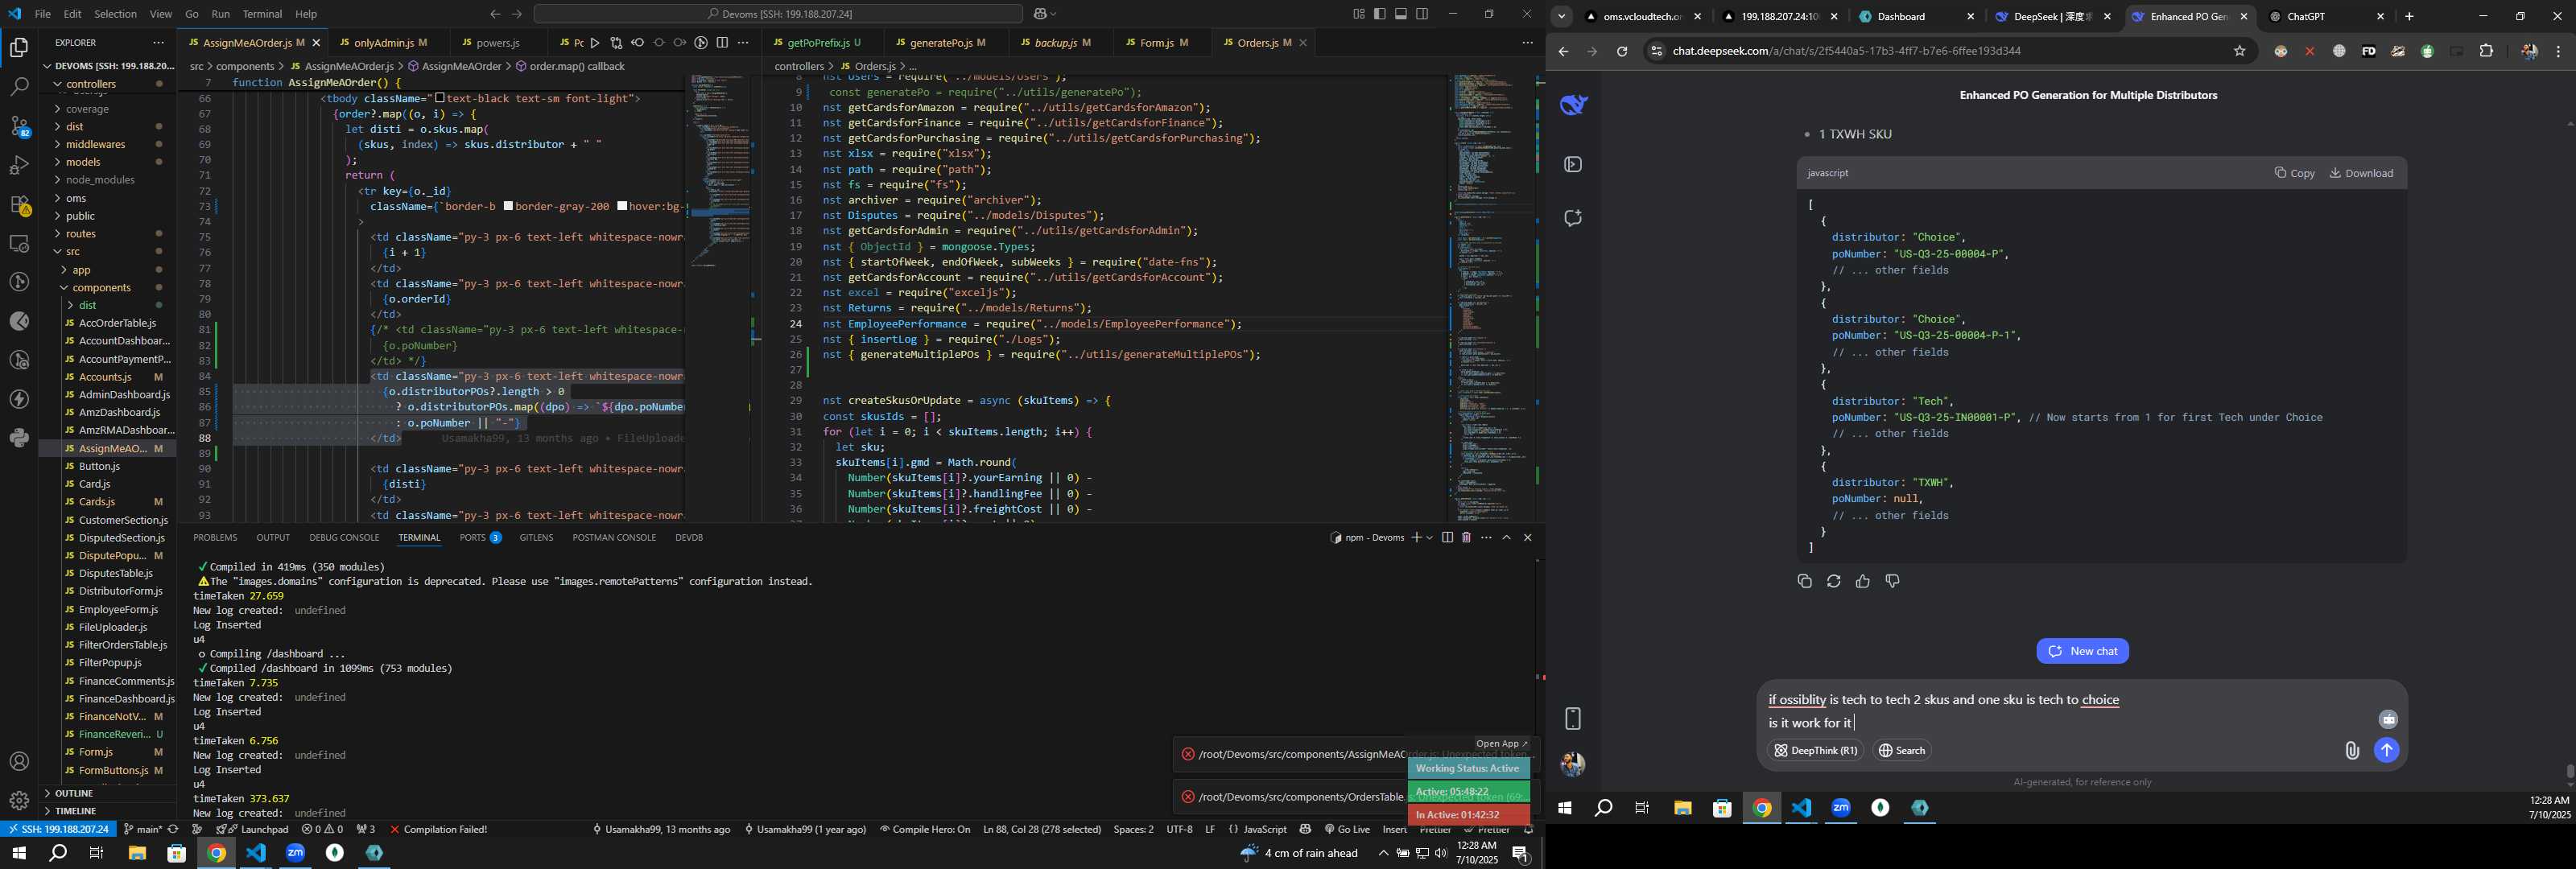The image size is (2576, 869).
Task: Open Chrome tab search dropdown
Action: pos(1561,16)
